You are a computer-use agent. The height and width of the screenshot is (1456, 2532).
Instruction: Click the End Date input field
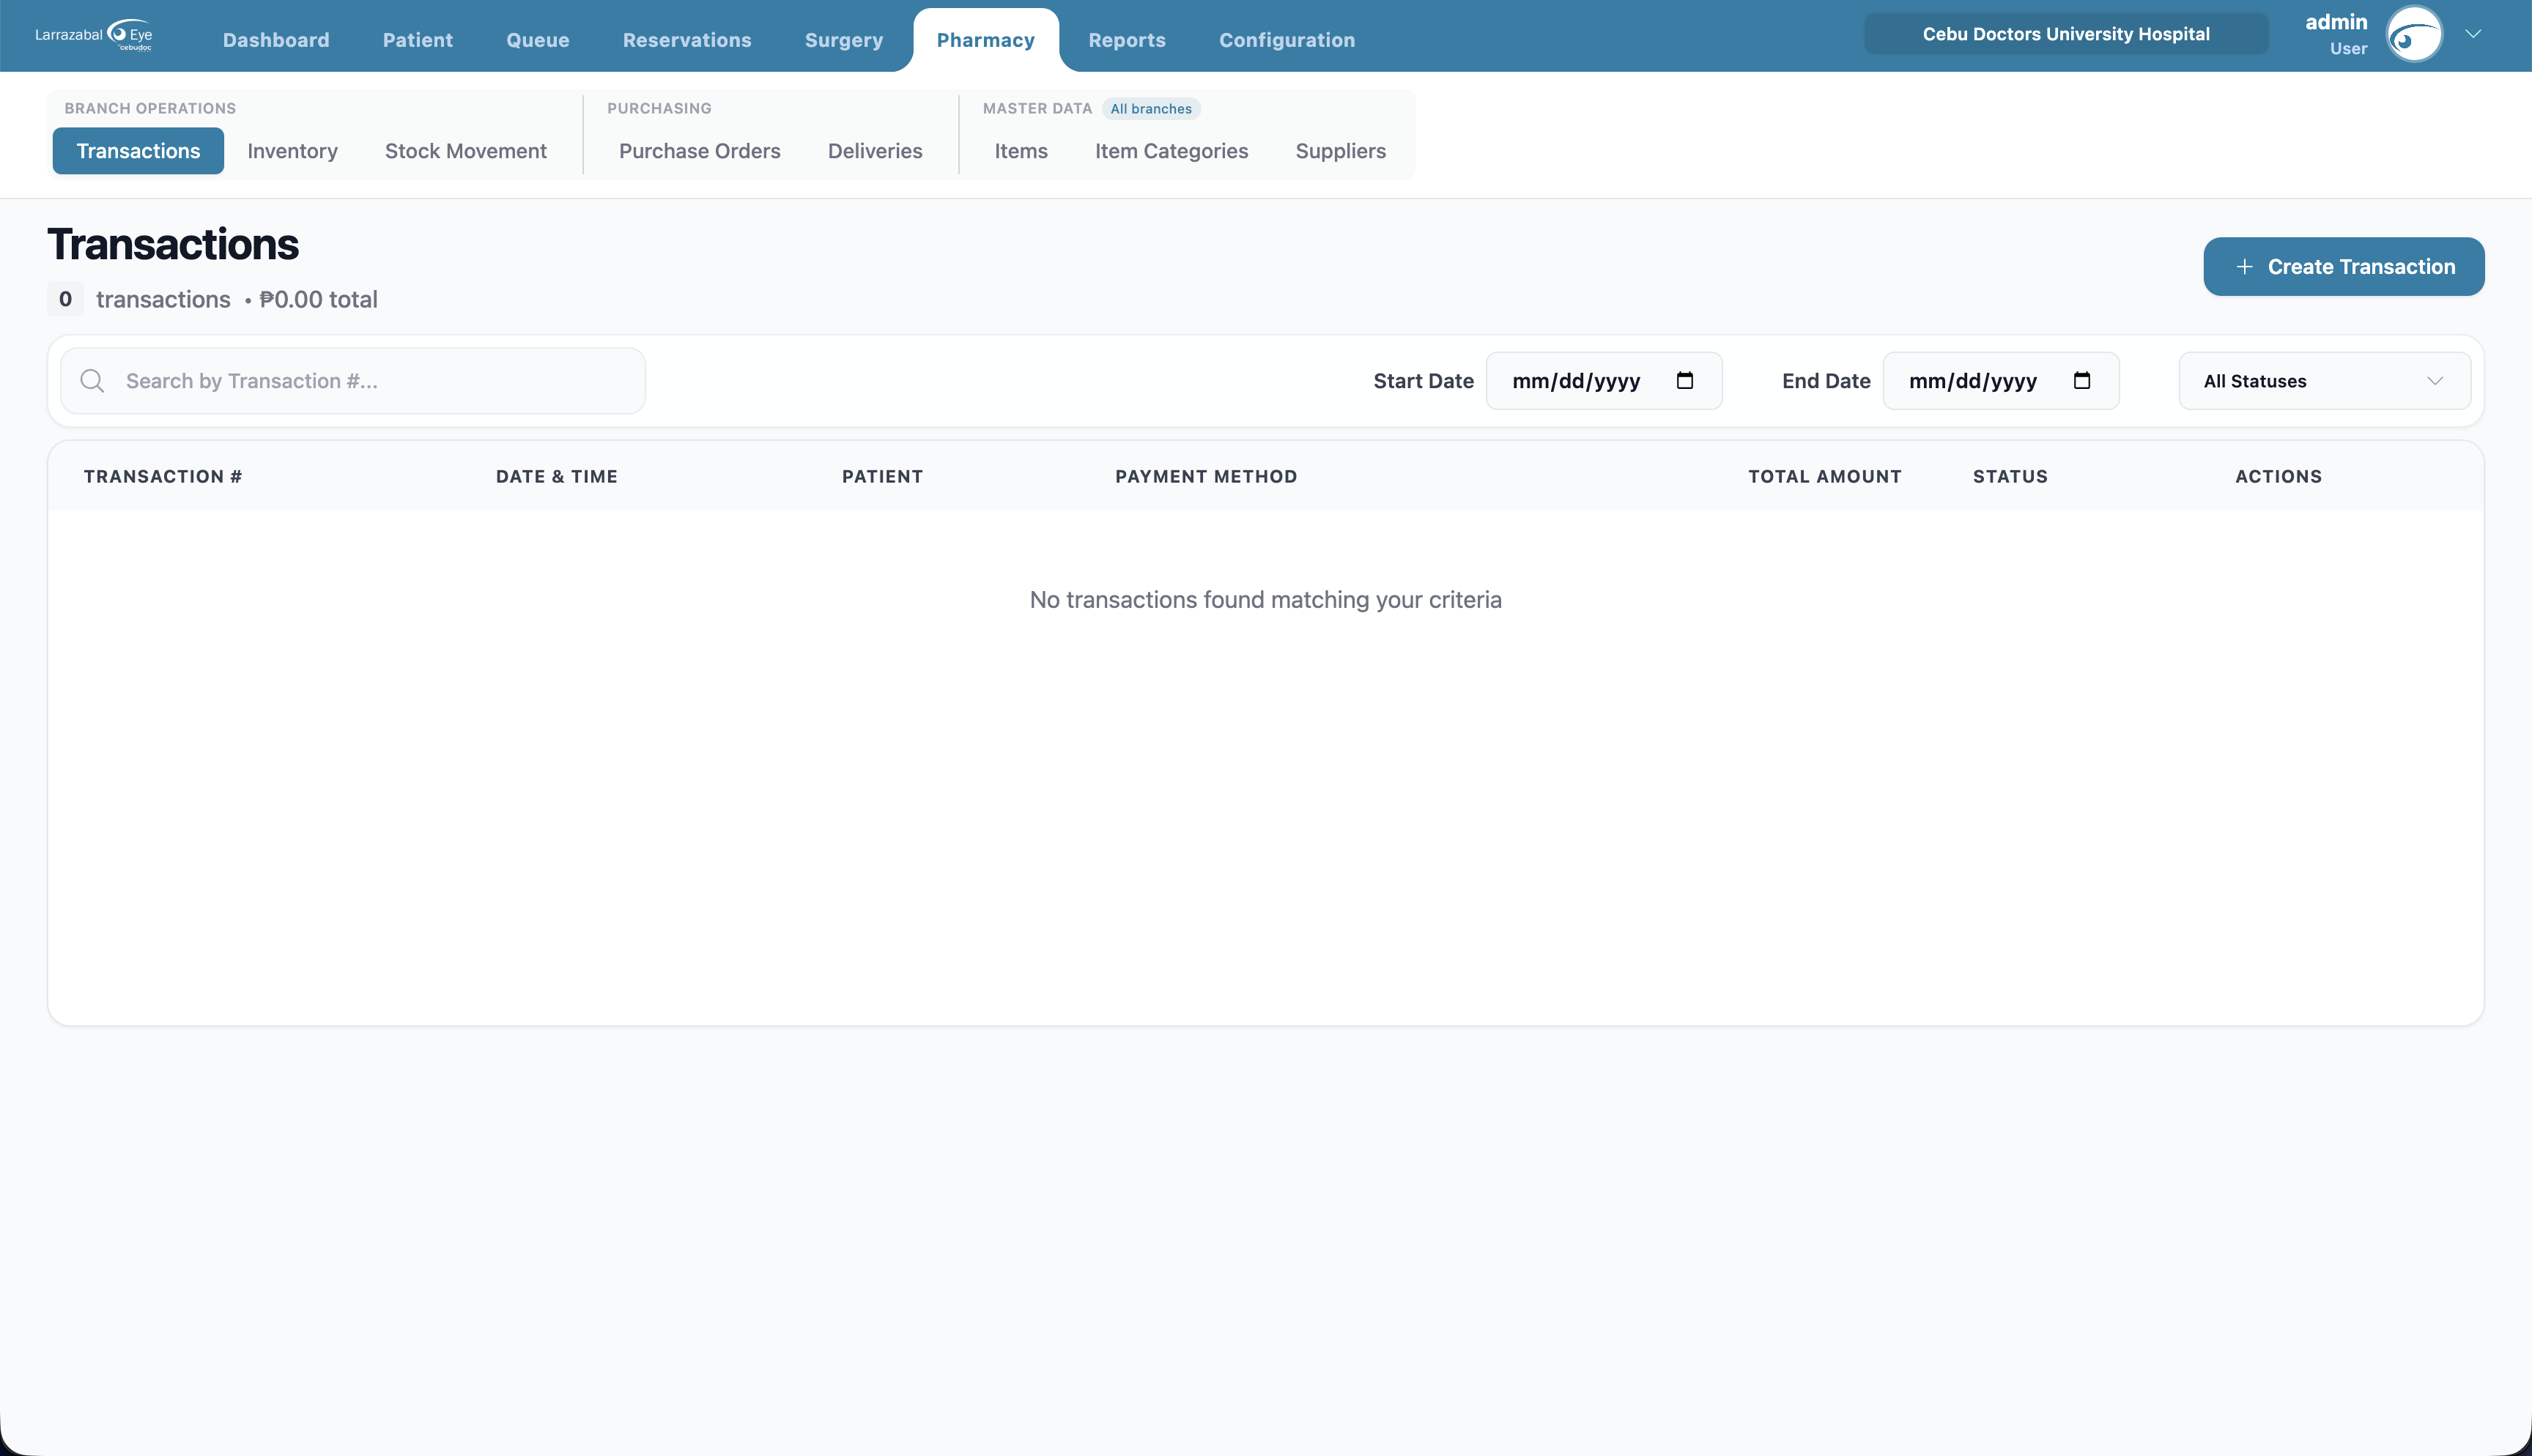point(2000,381)
